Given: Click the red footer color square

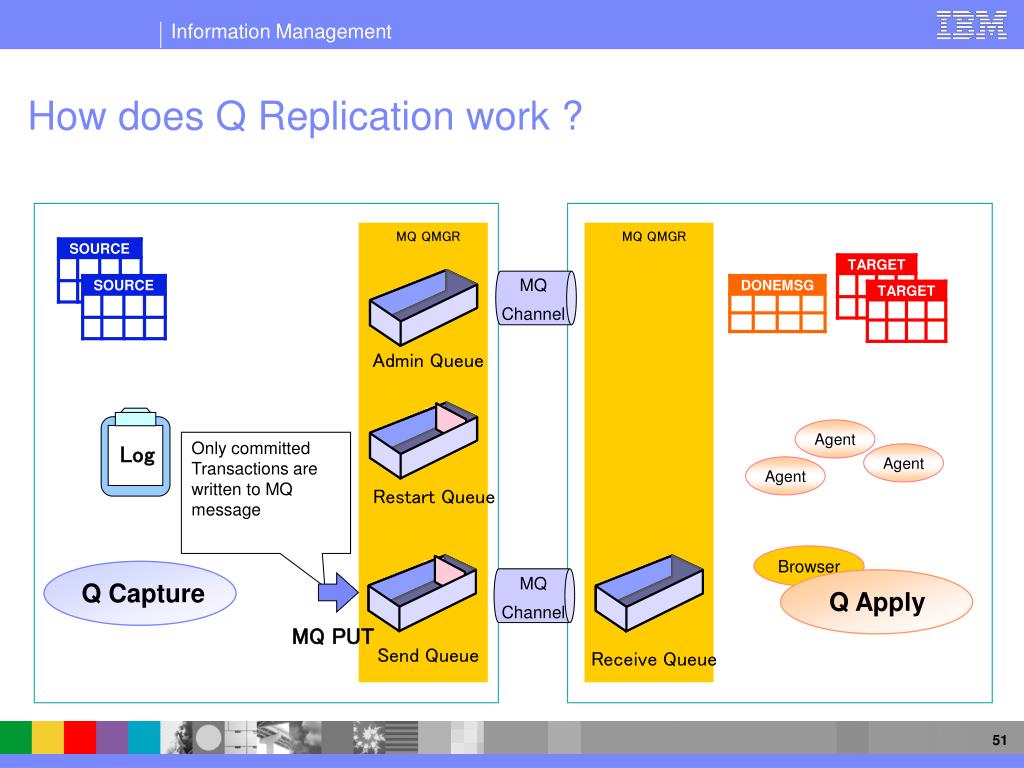Looking at the screenshot, I should tap(80, 737).
